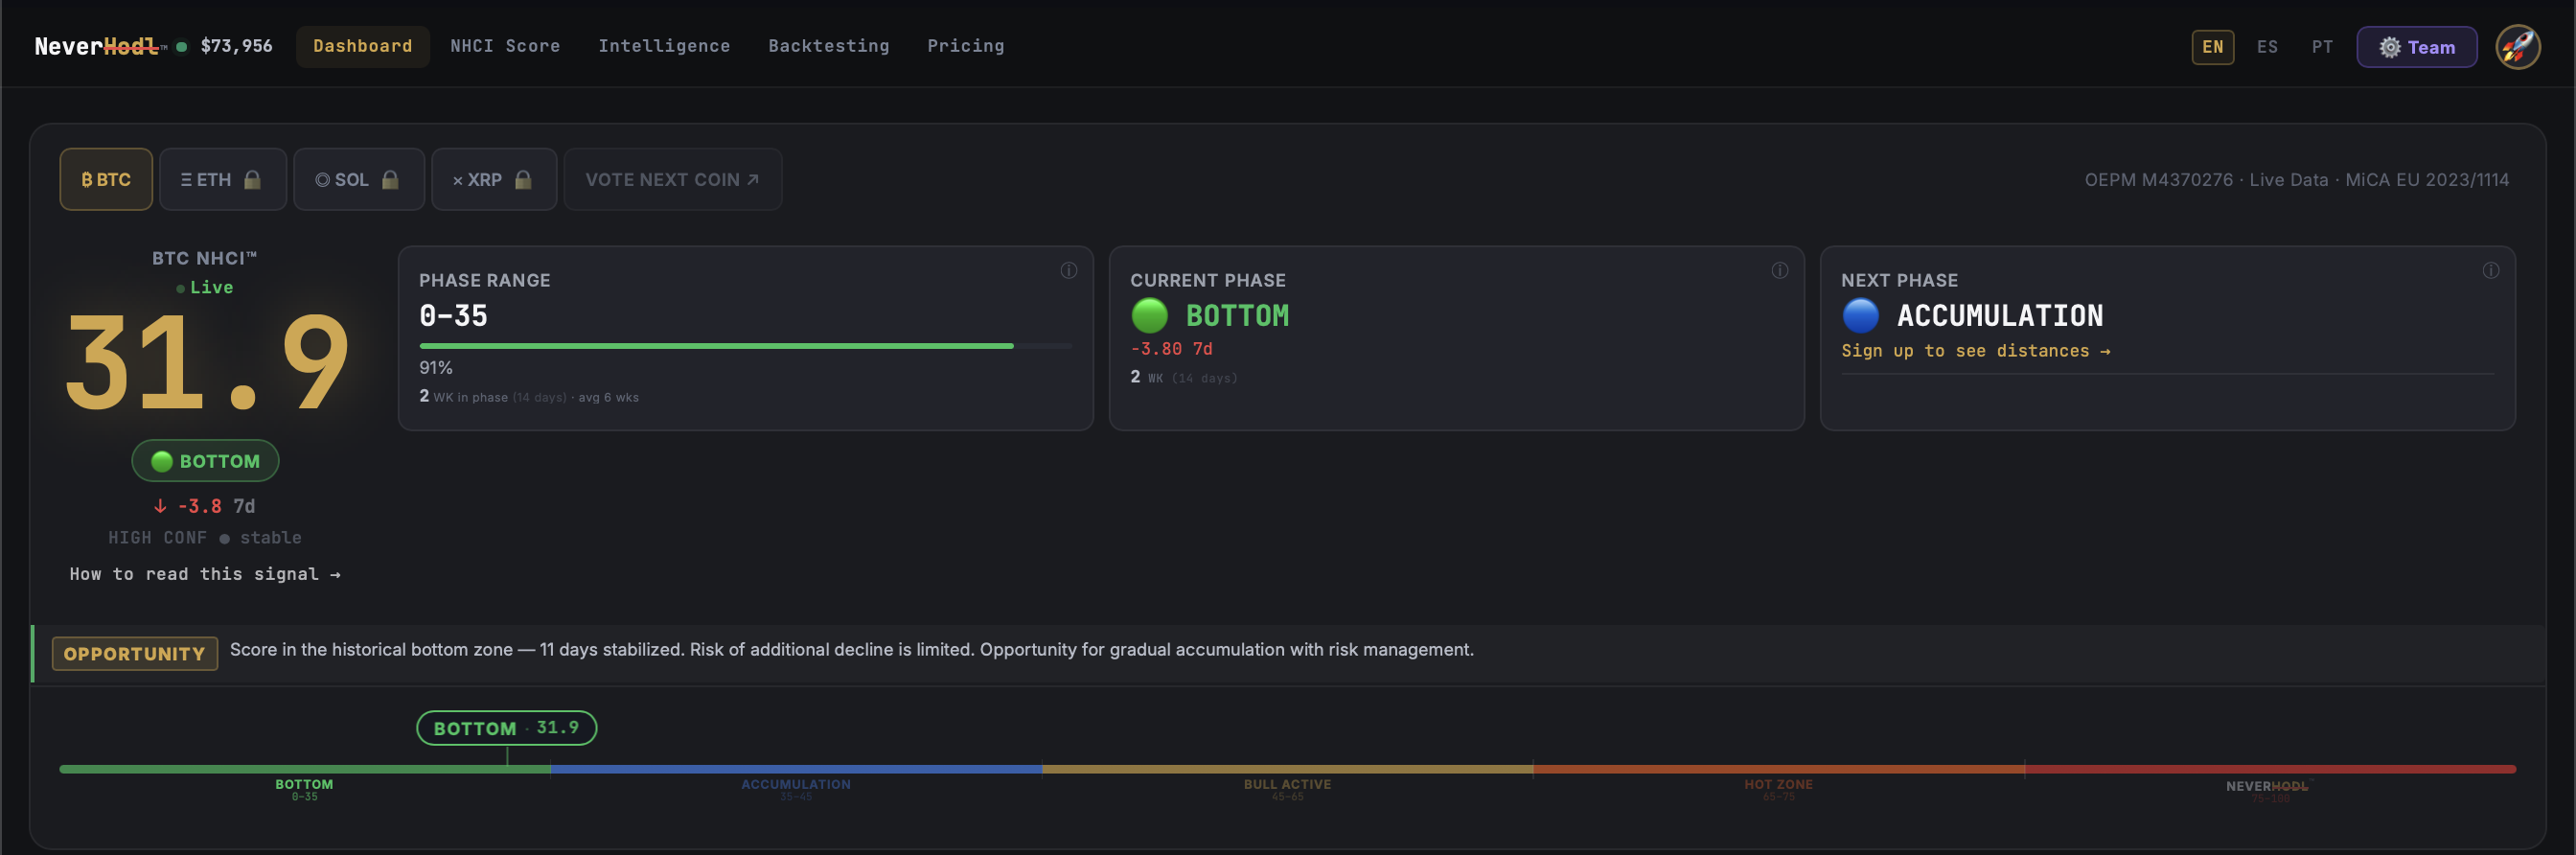Open the Dashboard tab
2576x855 pixels.
tap(362, 46)
